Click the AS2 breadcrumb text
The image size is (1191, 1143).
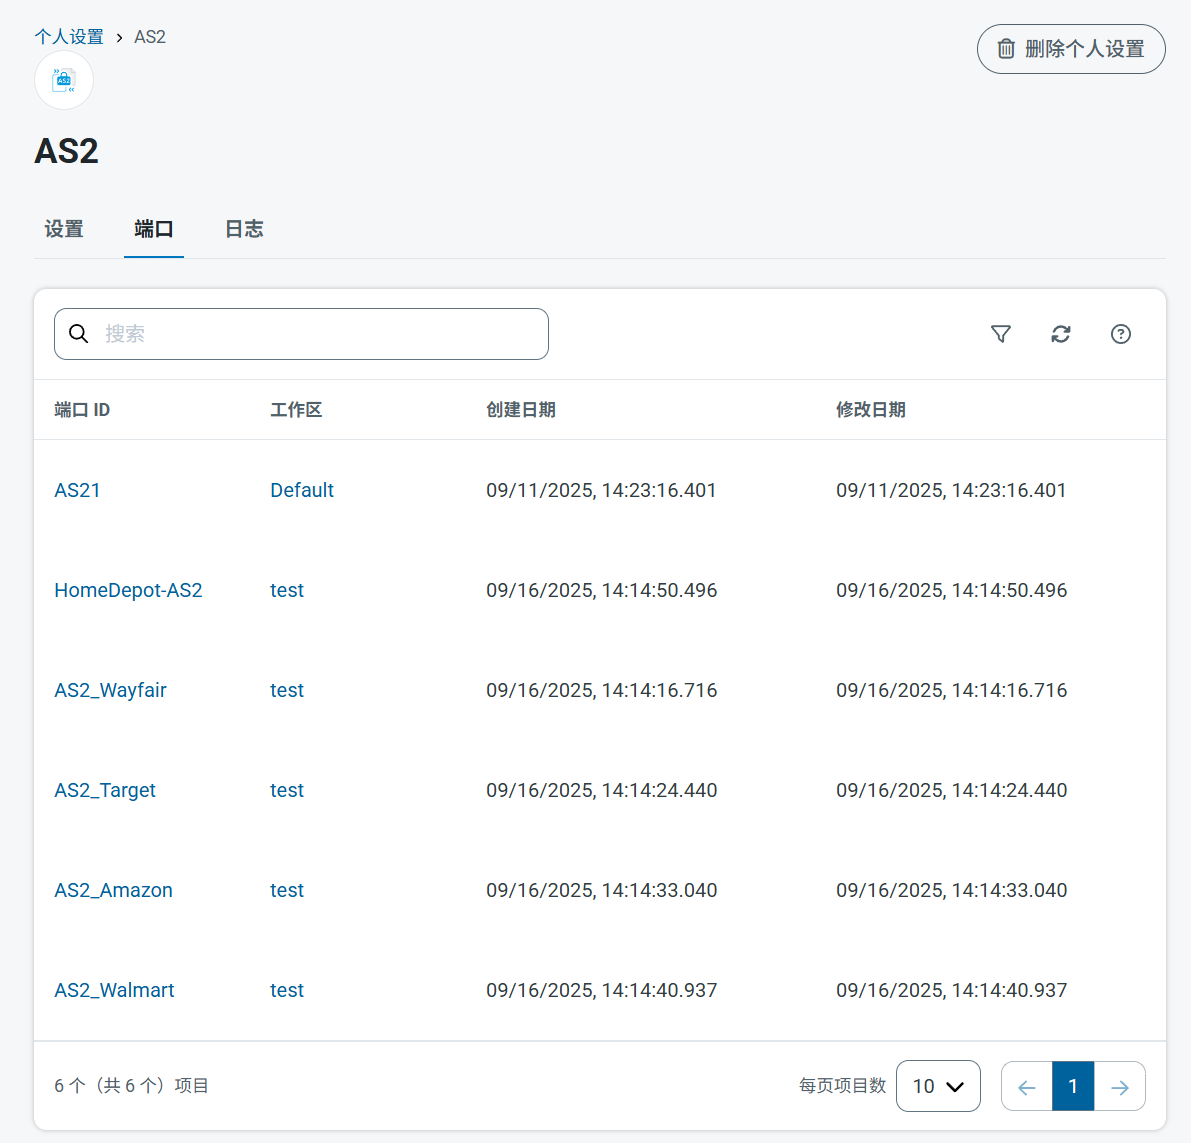(150, 36)
